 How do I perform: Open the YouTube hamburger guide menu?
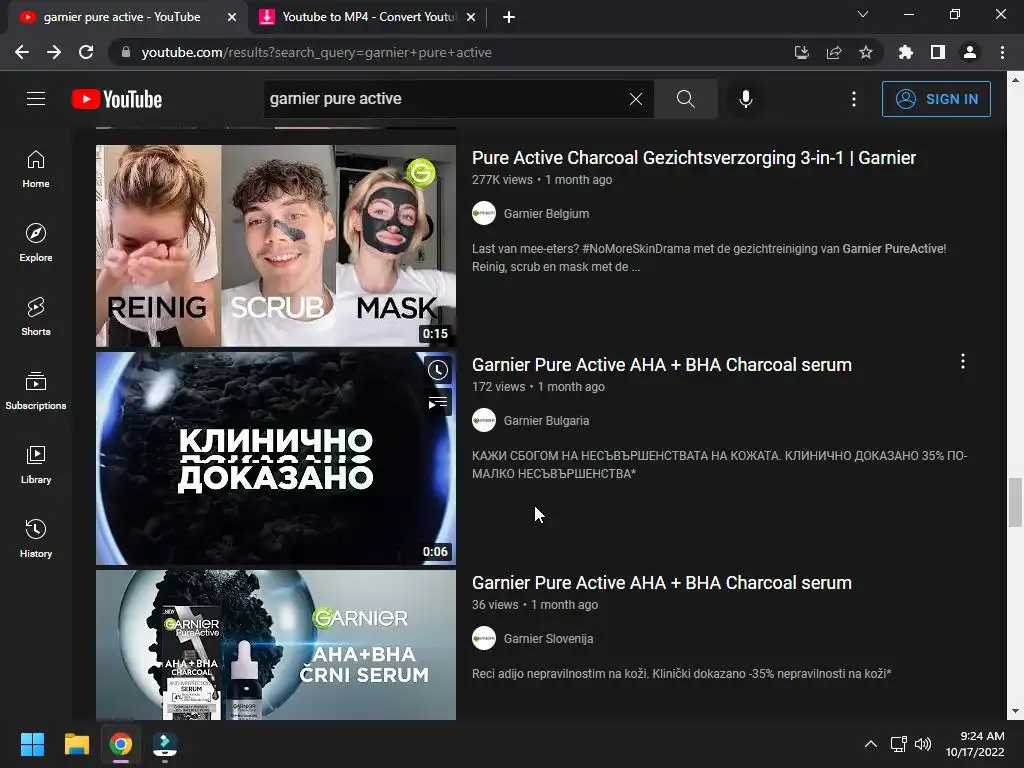pos(36,99)
